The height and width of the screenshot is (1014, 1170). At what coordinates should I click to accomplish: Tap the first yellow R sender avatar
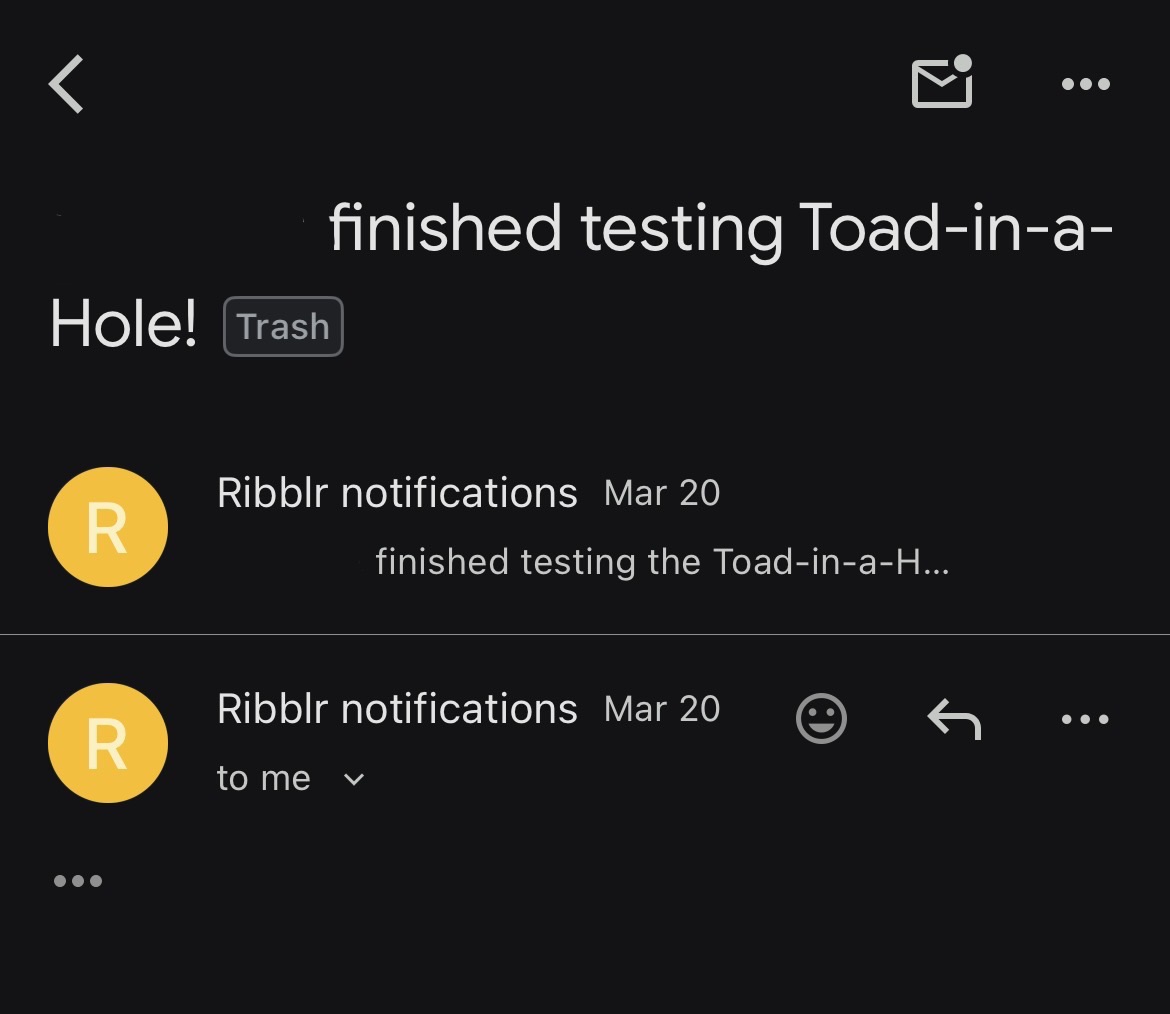click(108, 527)
